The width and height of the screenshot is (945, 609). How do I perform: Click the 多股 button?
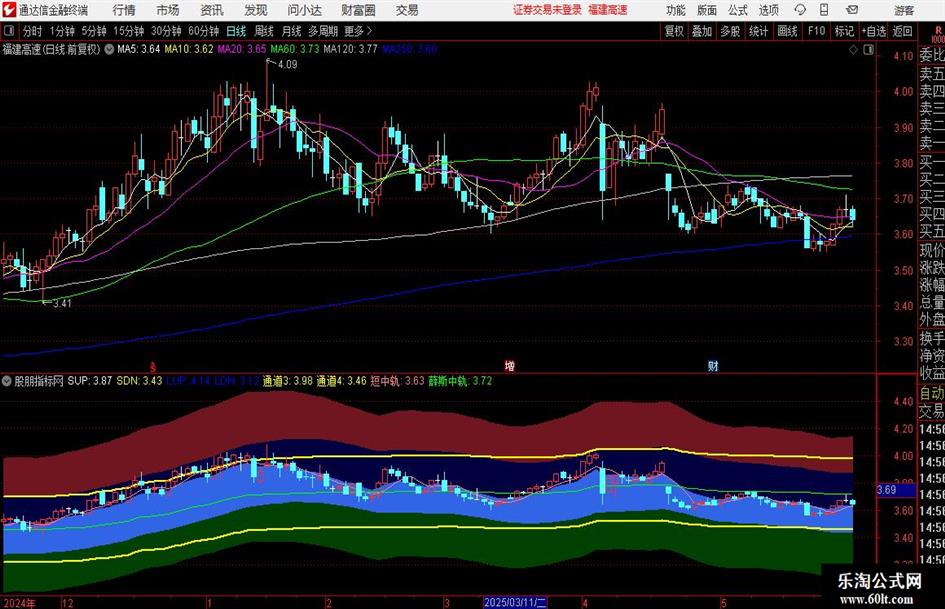(x=730, y=31)
